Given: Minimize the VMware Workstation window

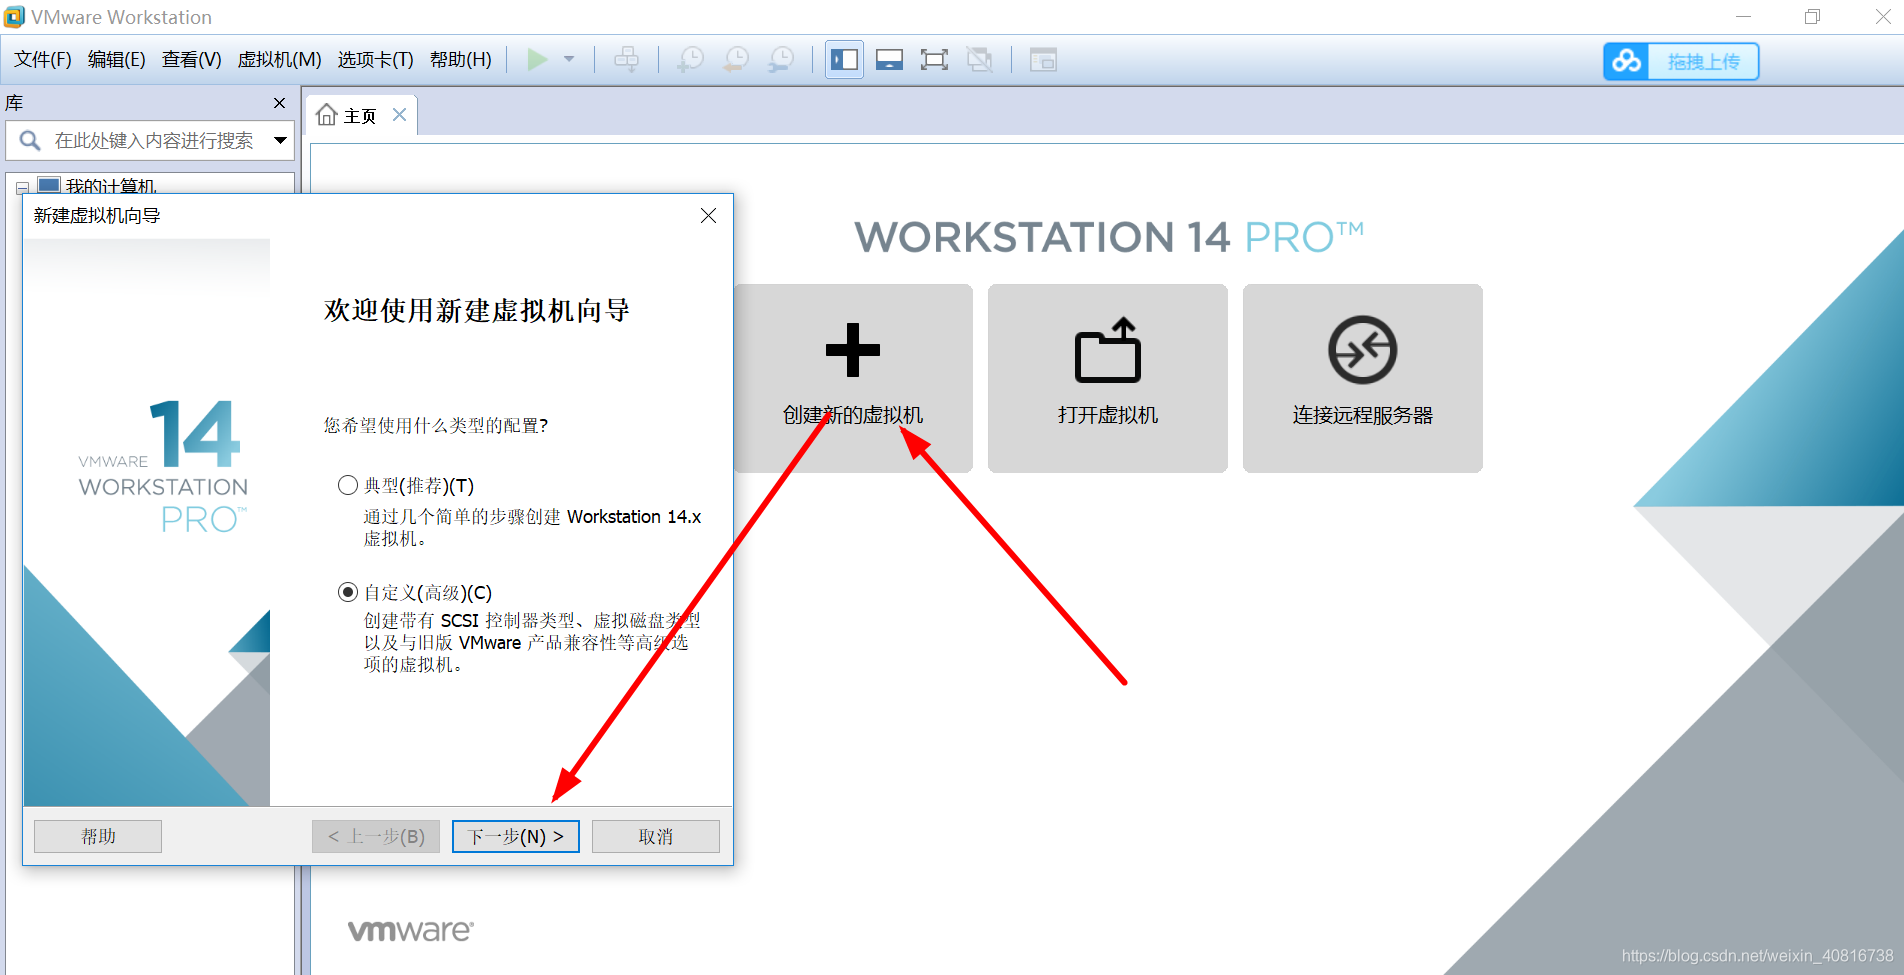Looking at the screenshot, I should [x=1743, y=17].
